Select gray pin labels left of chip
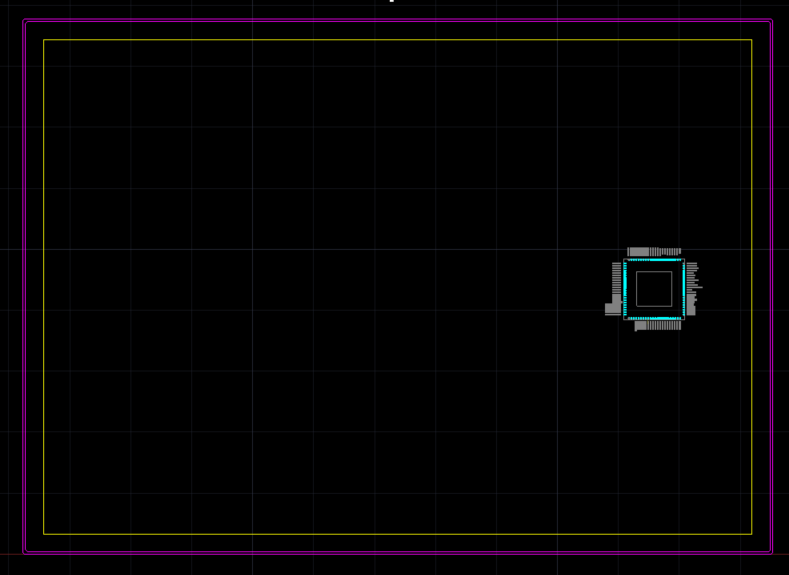Screen dimensions: 789x575 [617, 278]
